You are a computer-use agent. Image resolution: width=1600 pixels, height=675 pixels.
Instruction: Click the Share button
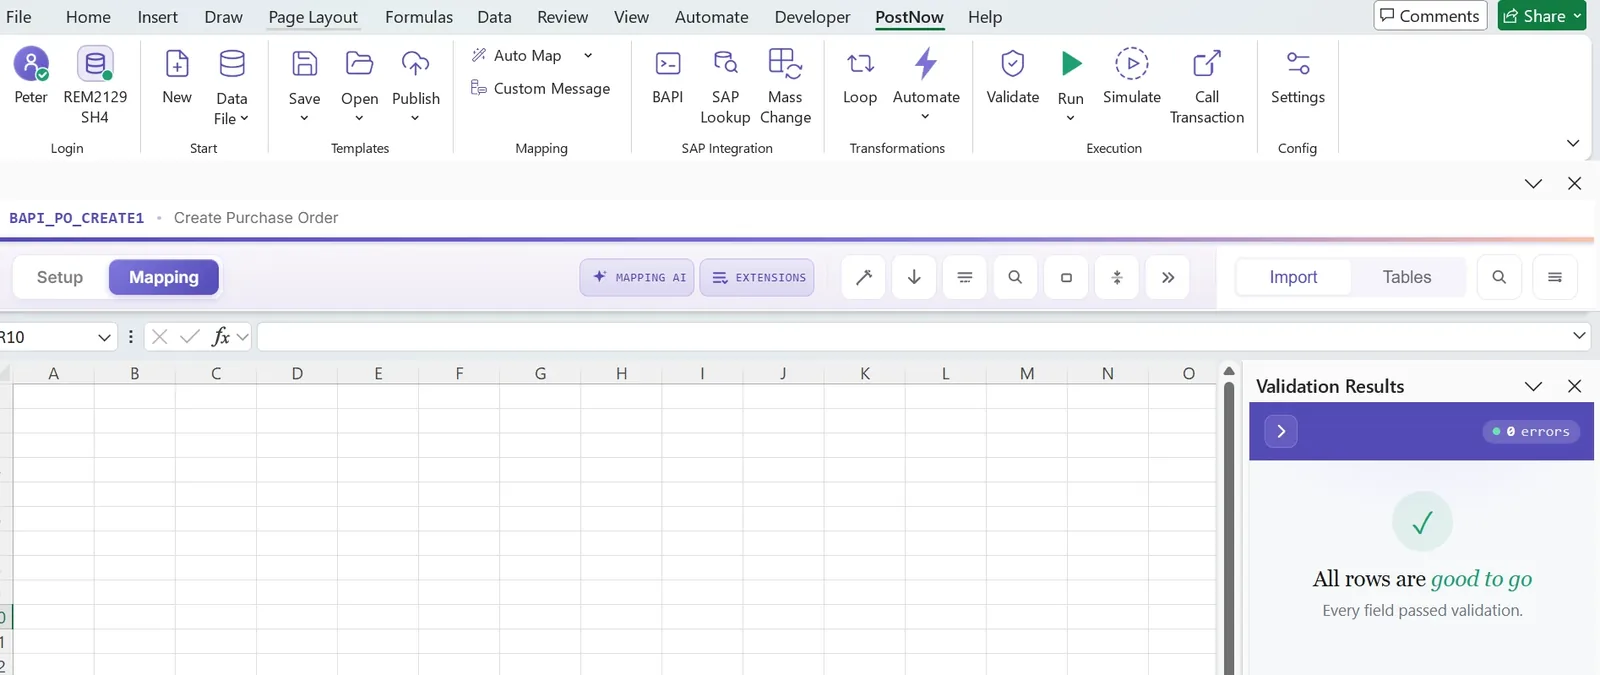1542,16
